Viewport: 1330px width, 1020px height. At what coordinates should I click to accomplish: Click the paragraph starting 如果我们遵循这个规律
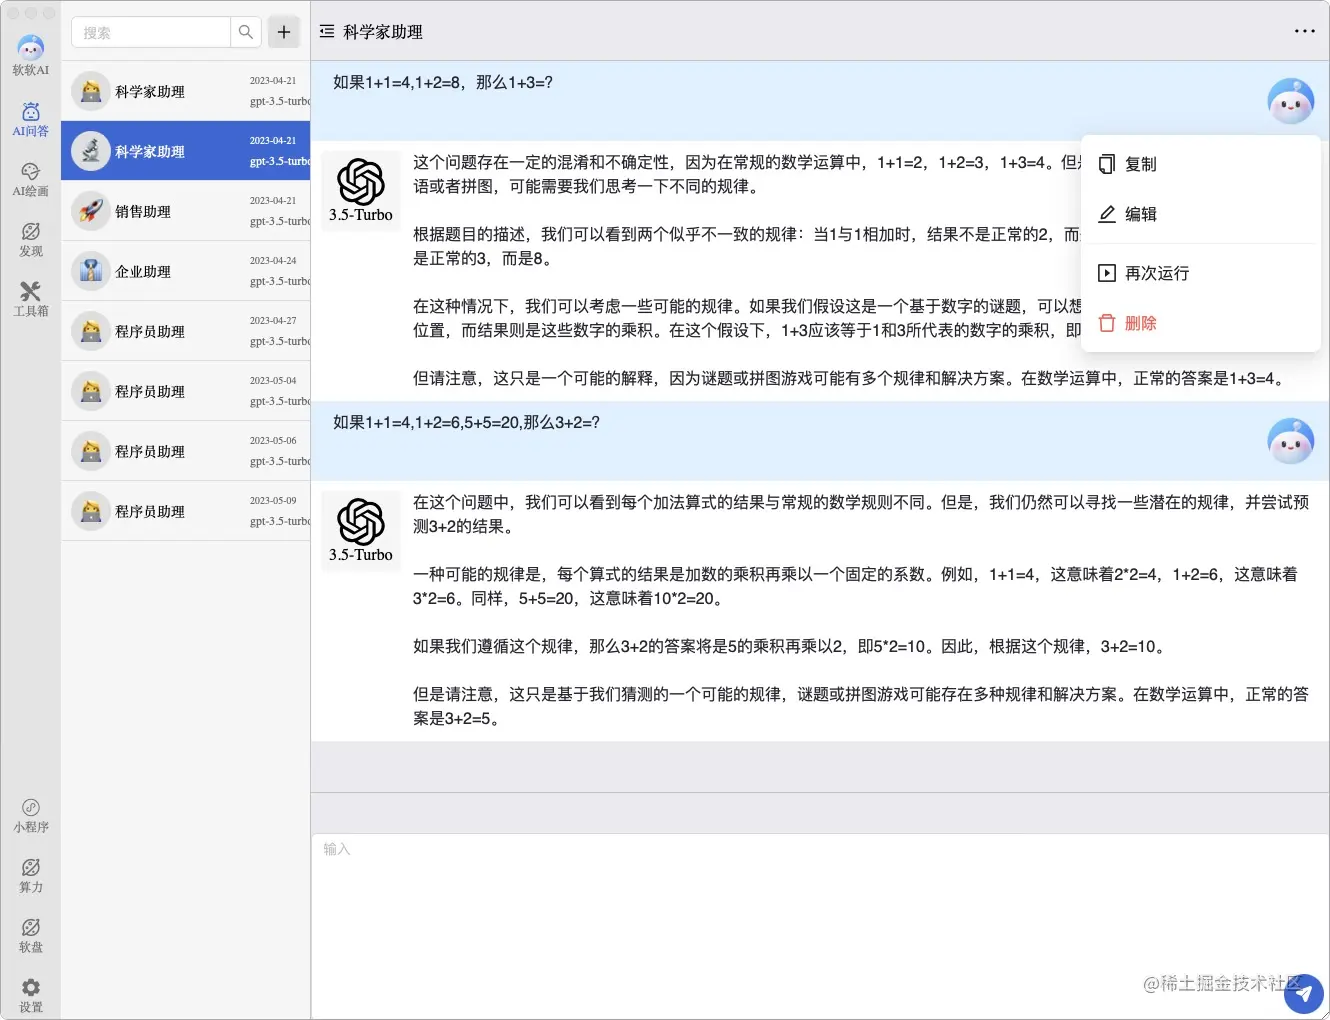(x=791, y=646)
